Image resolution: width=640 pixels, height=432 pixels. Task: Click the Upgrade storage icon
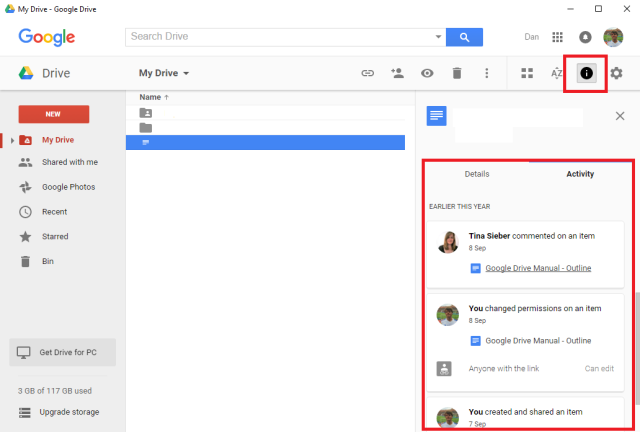coord(25,412)
